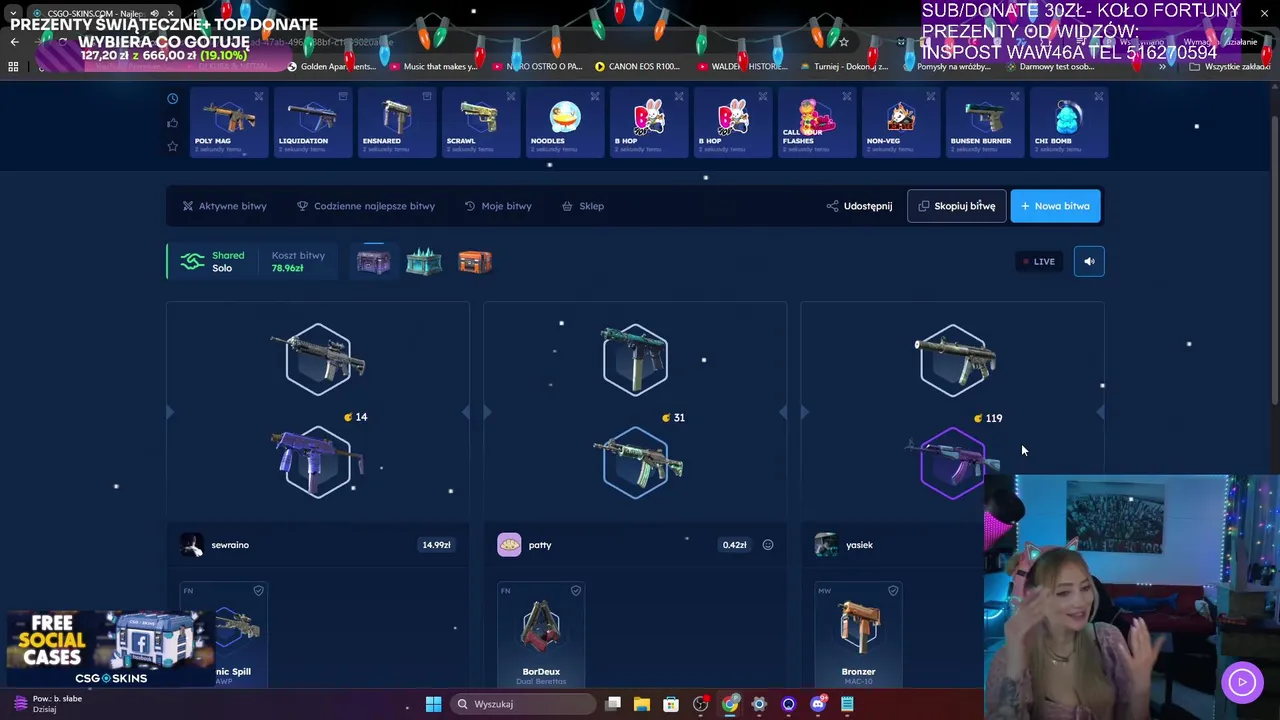Click shield icon on sewraino's AWP card
Image resolution: width=1280 pixels, height=720 pixels.
click(258, 591)
